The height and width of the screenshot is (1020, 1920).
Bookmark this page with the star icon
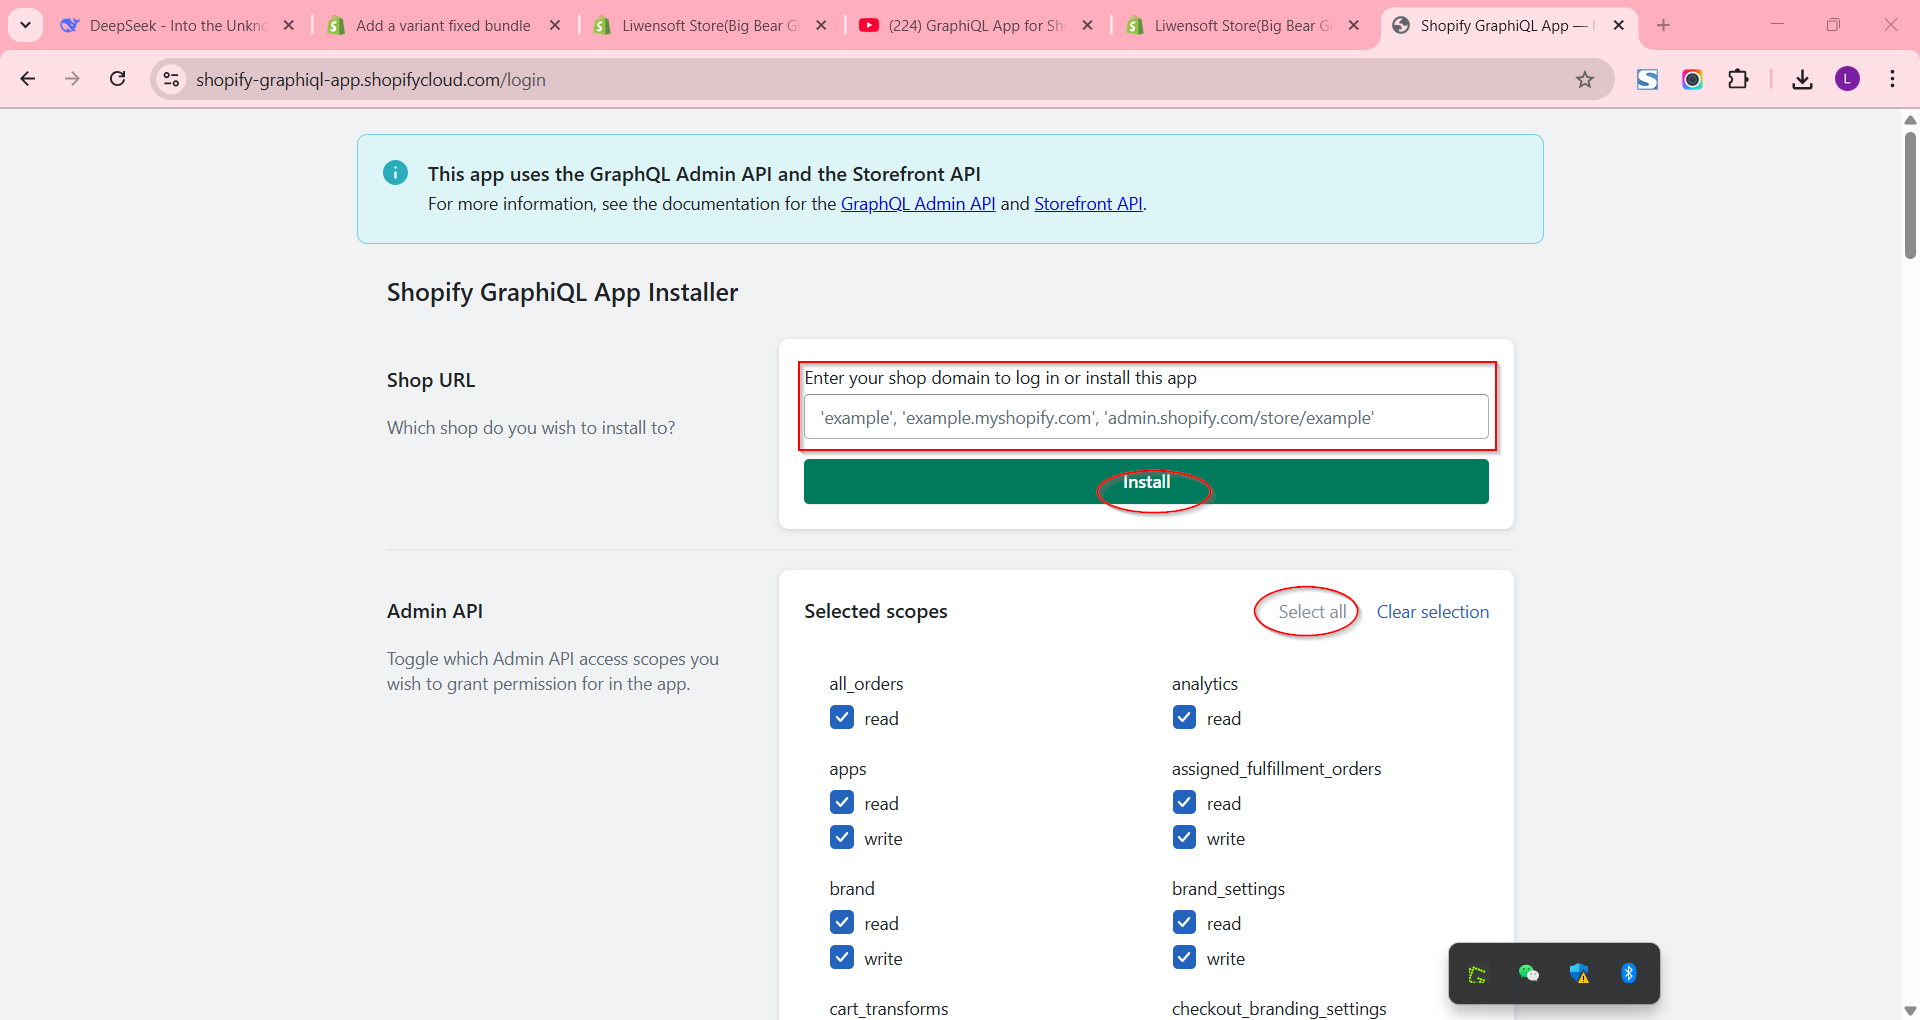pos(1585,79)
